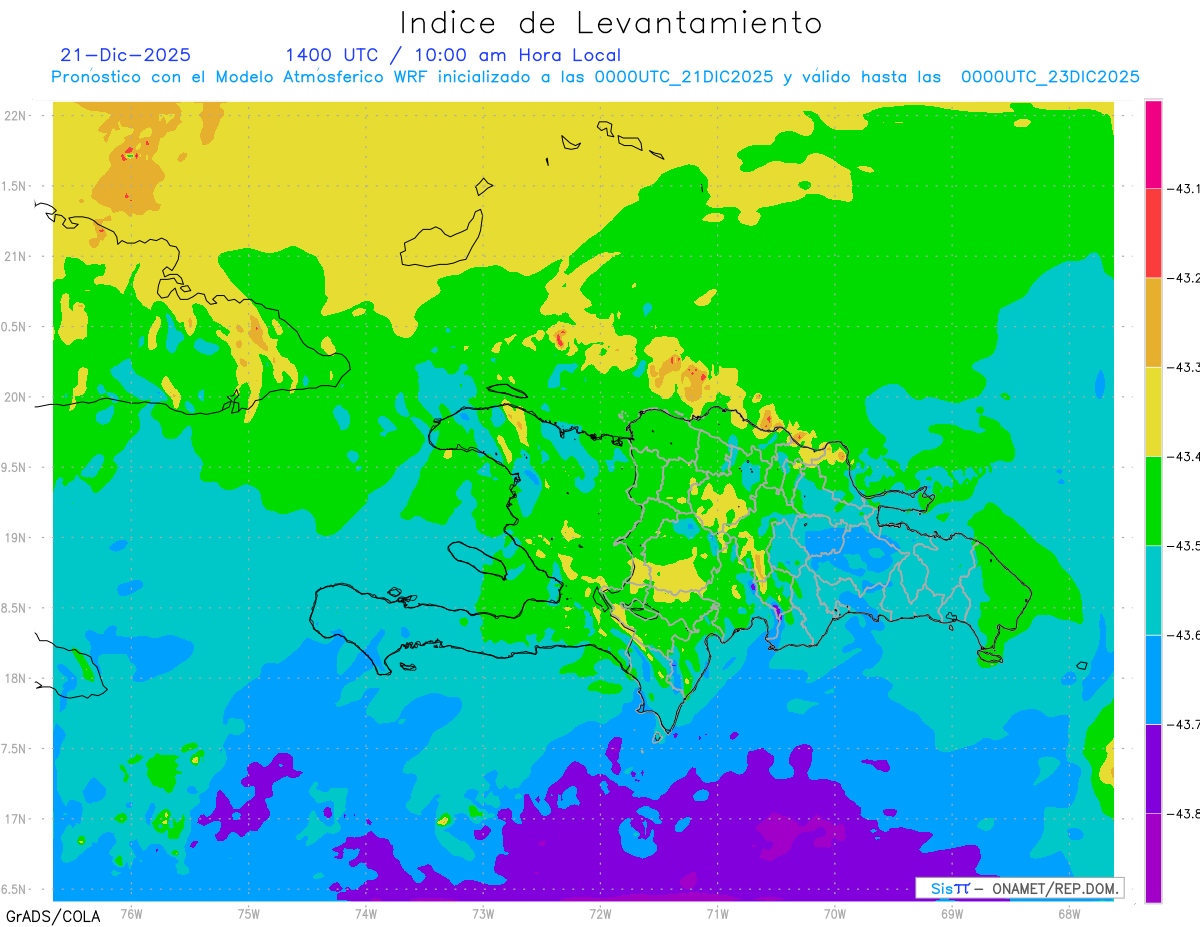The width and height of the screenshot is (1200, 927).
Task: Click the 74W longitude label
Action: 366,913
